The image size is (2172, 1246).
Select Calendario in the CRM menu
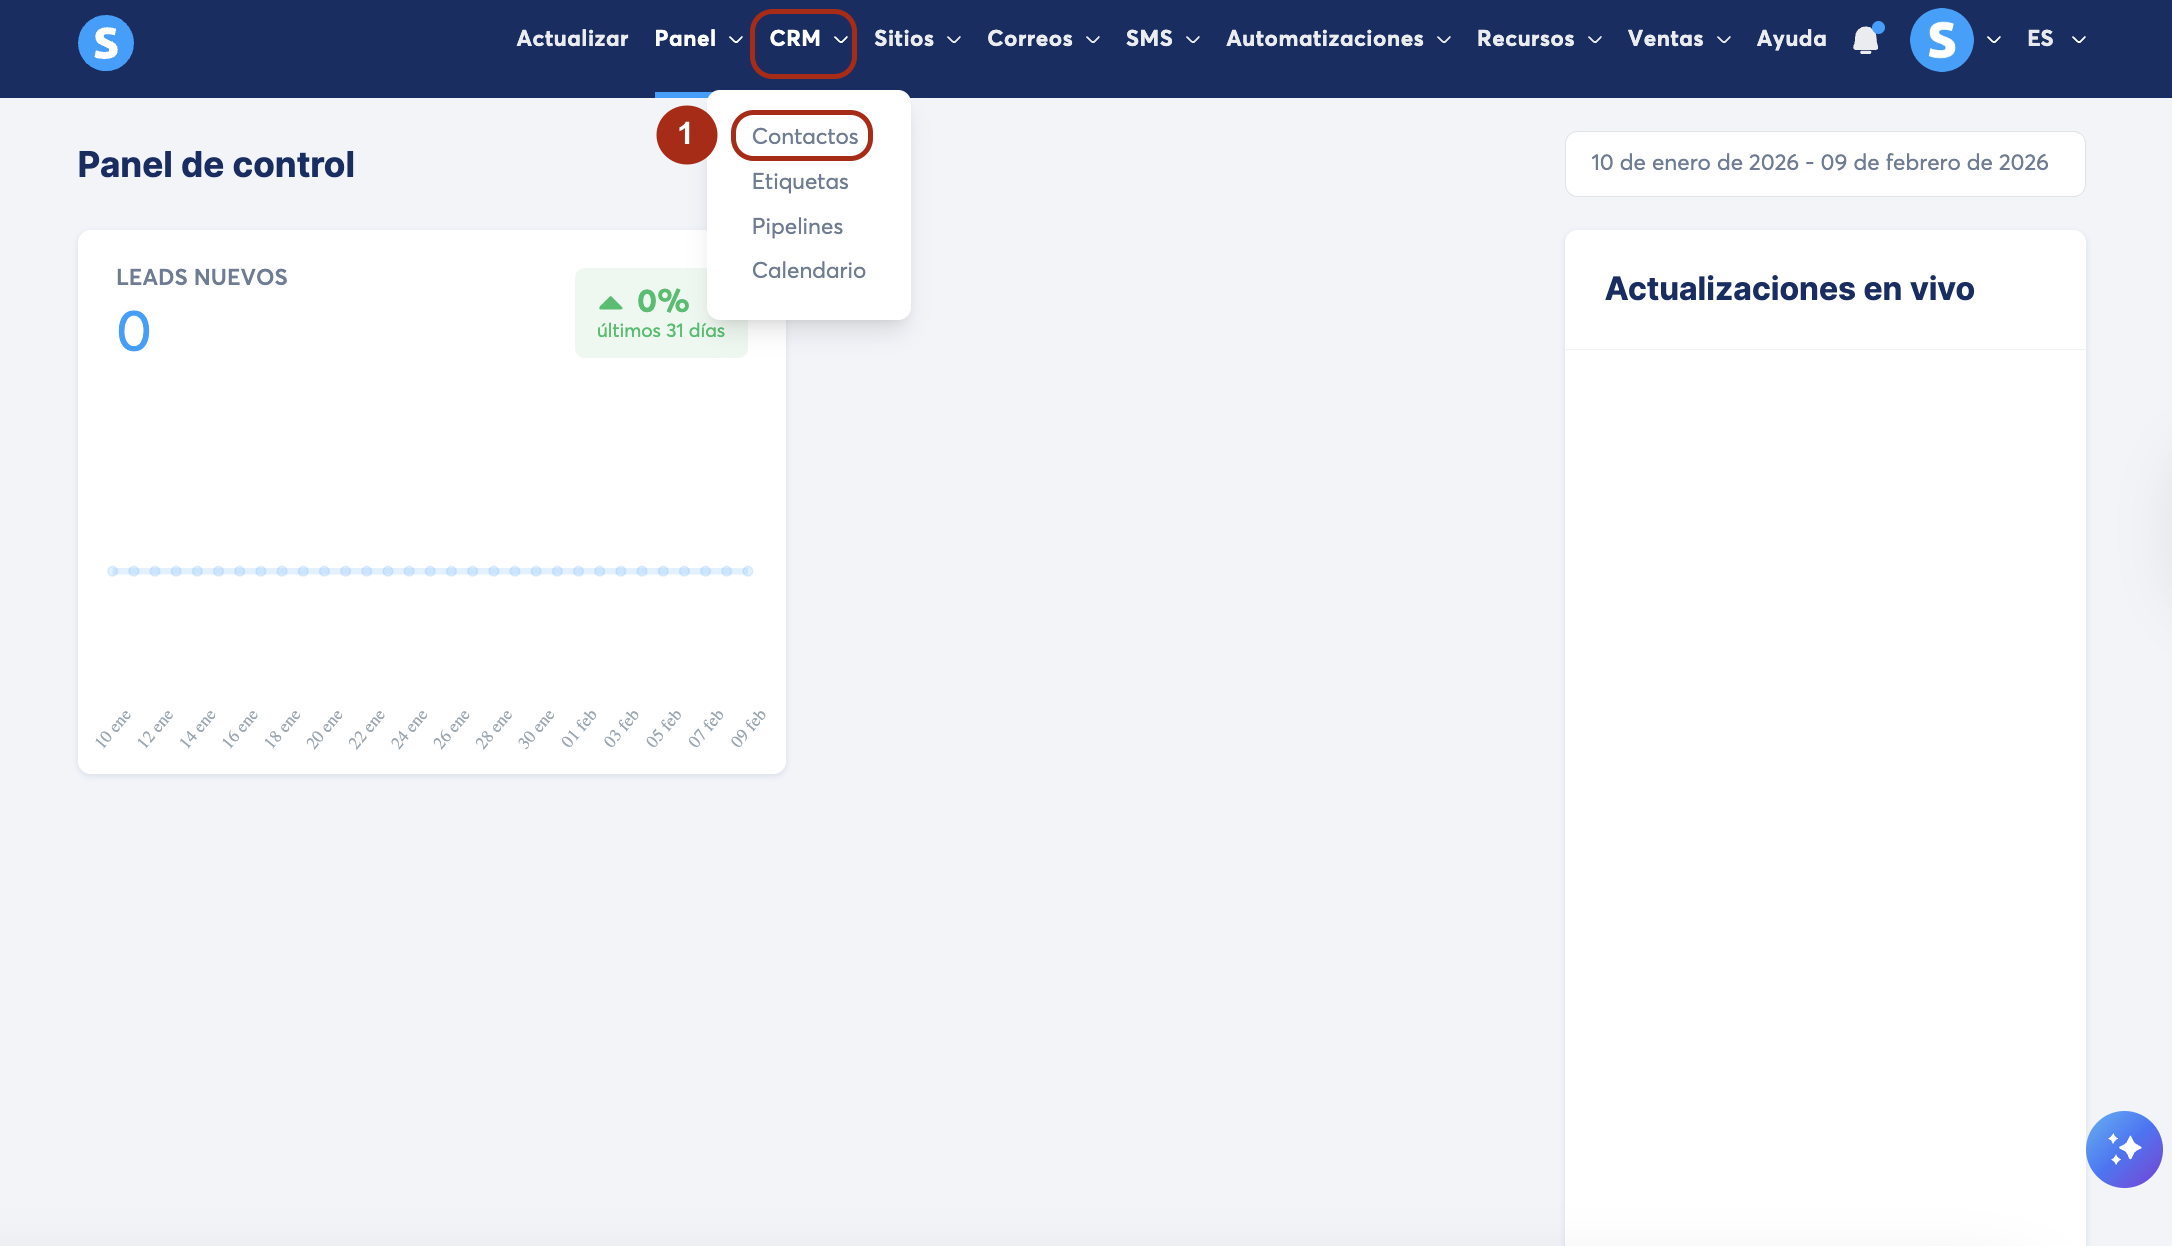pyautogui.click(x=808, y=270)
